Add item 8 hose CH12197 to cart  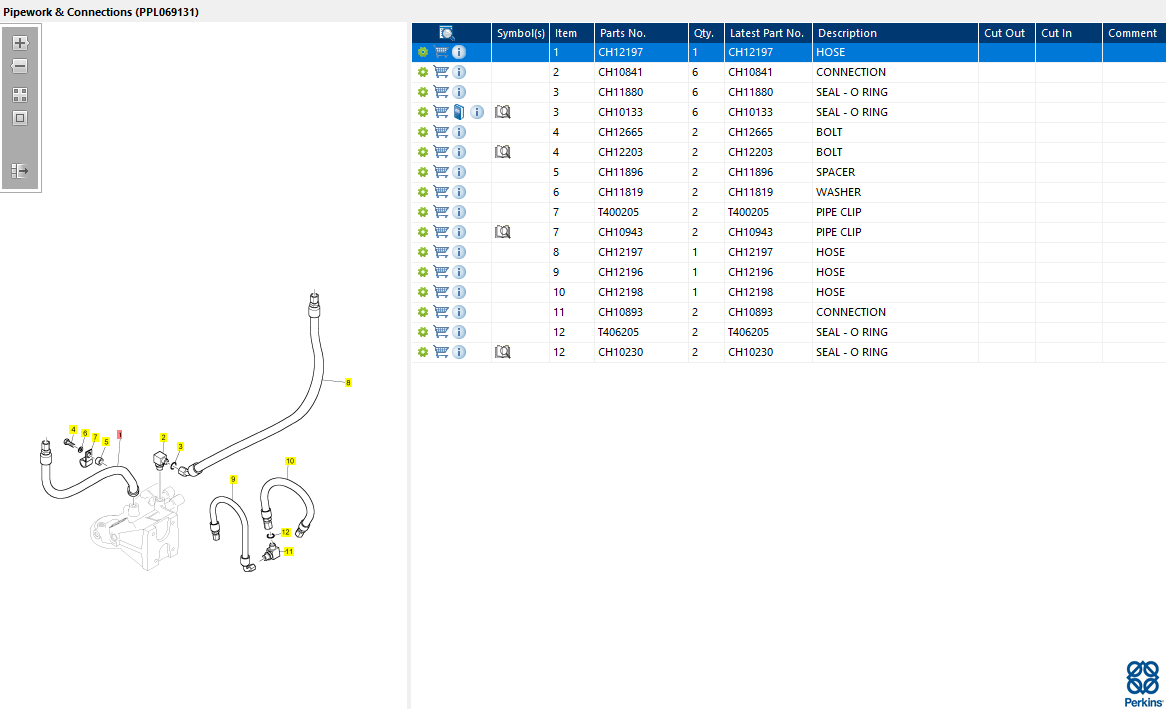coord(441,252)
